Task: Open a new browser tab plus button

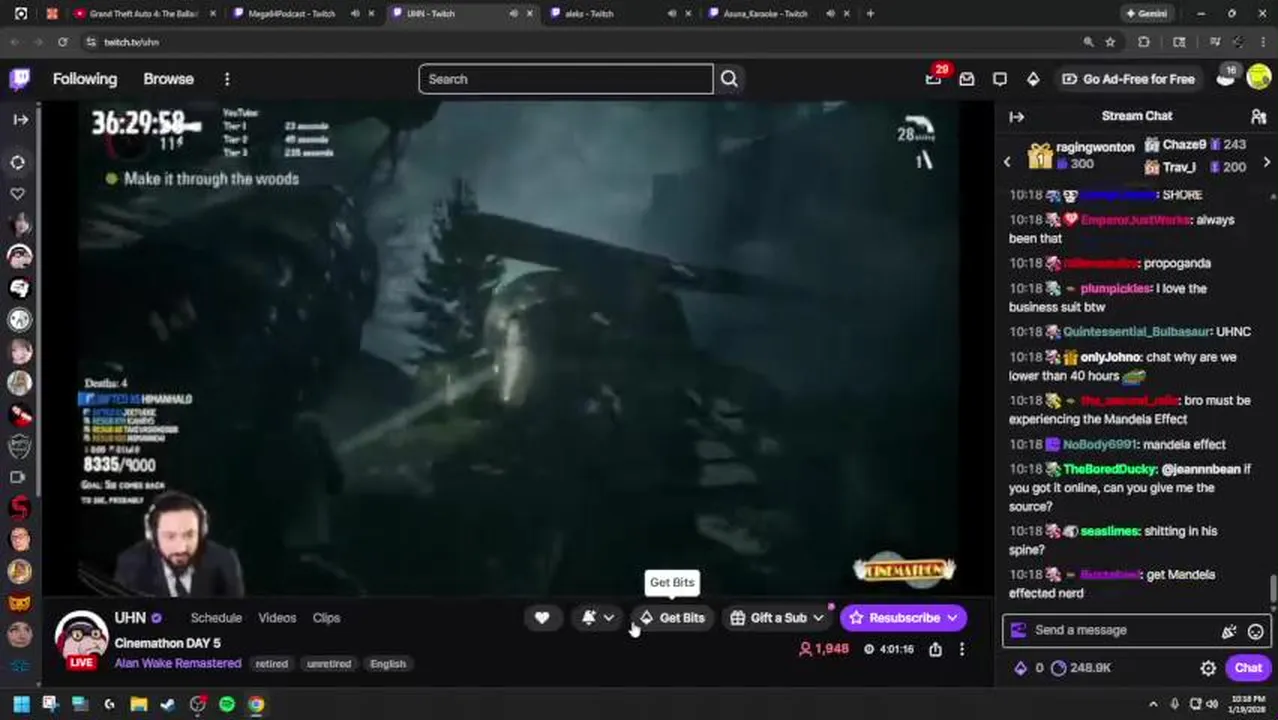Action: pos(870,14)
